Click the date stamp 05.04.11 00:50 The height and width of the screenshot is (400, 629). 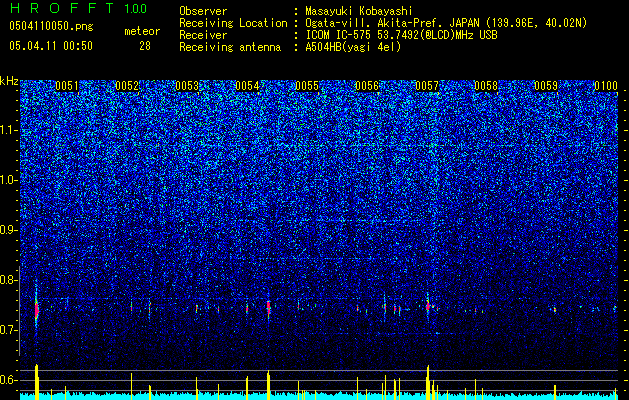click(x=51, y=46)
